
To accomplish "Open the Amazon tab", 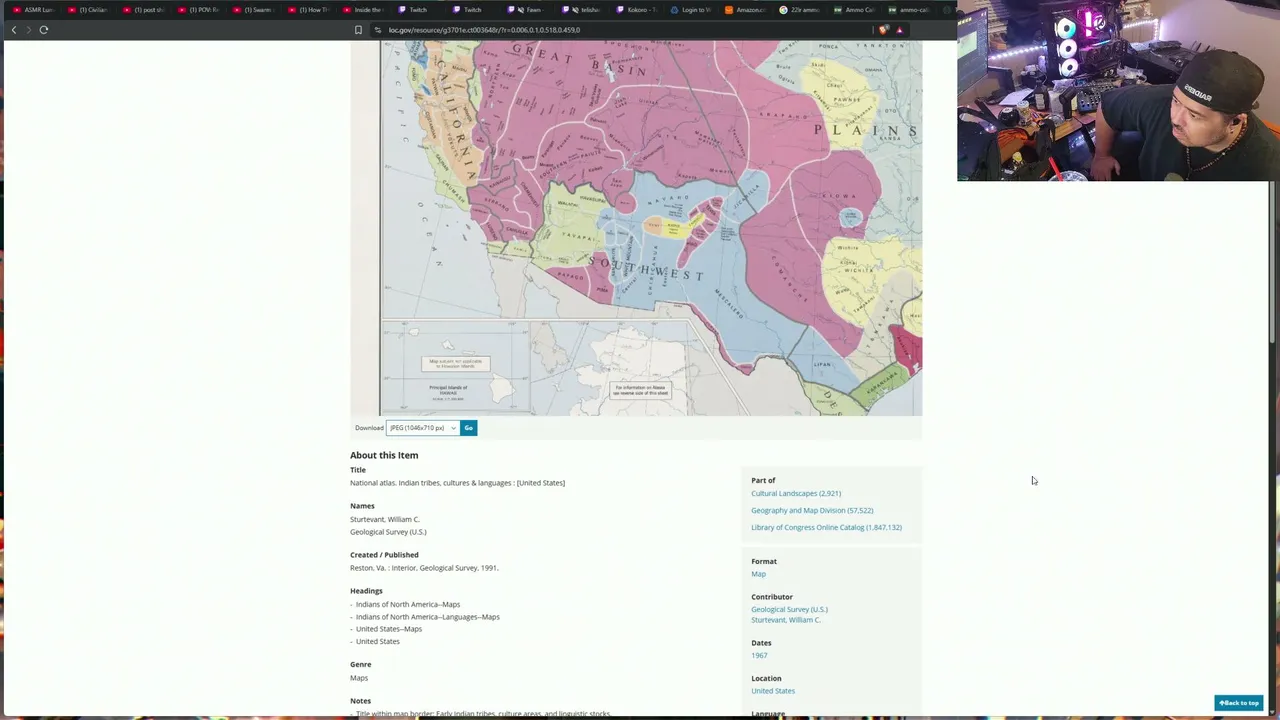I will tap(745, 10).
